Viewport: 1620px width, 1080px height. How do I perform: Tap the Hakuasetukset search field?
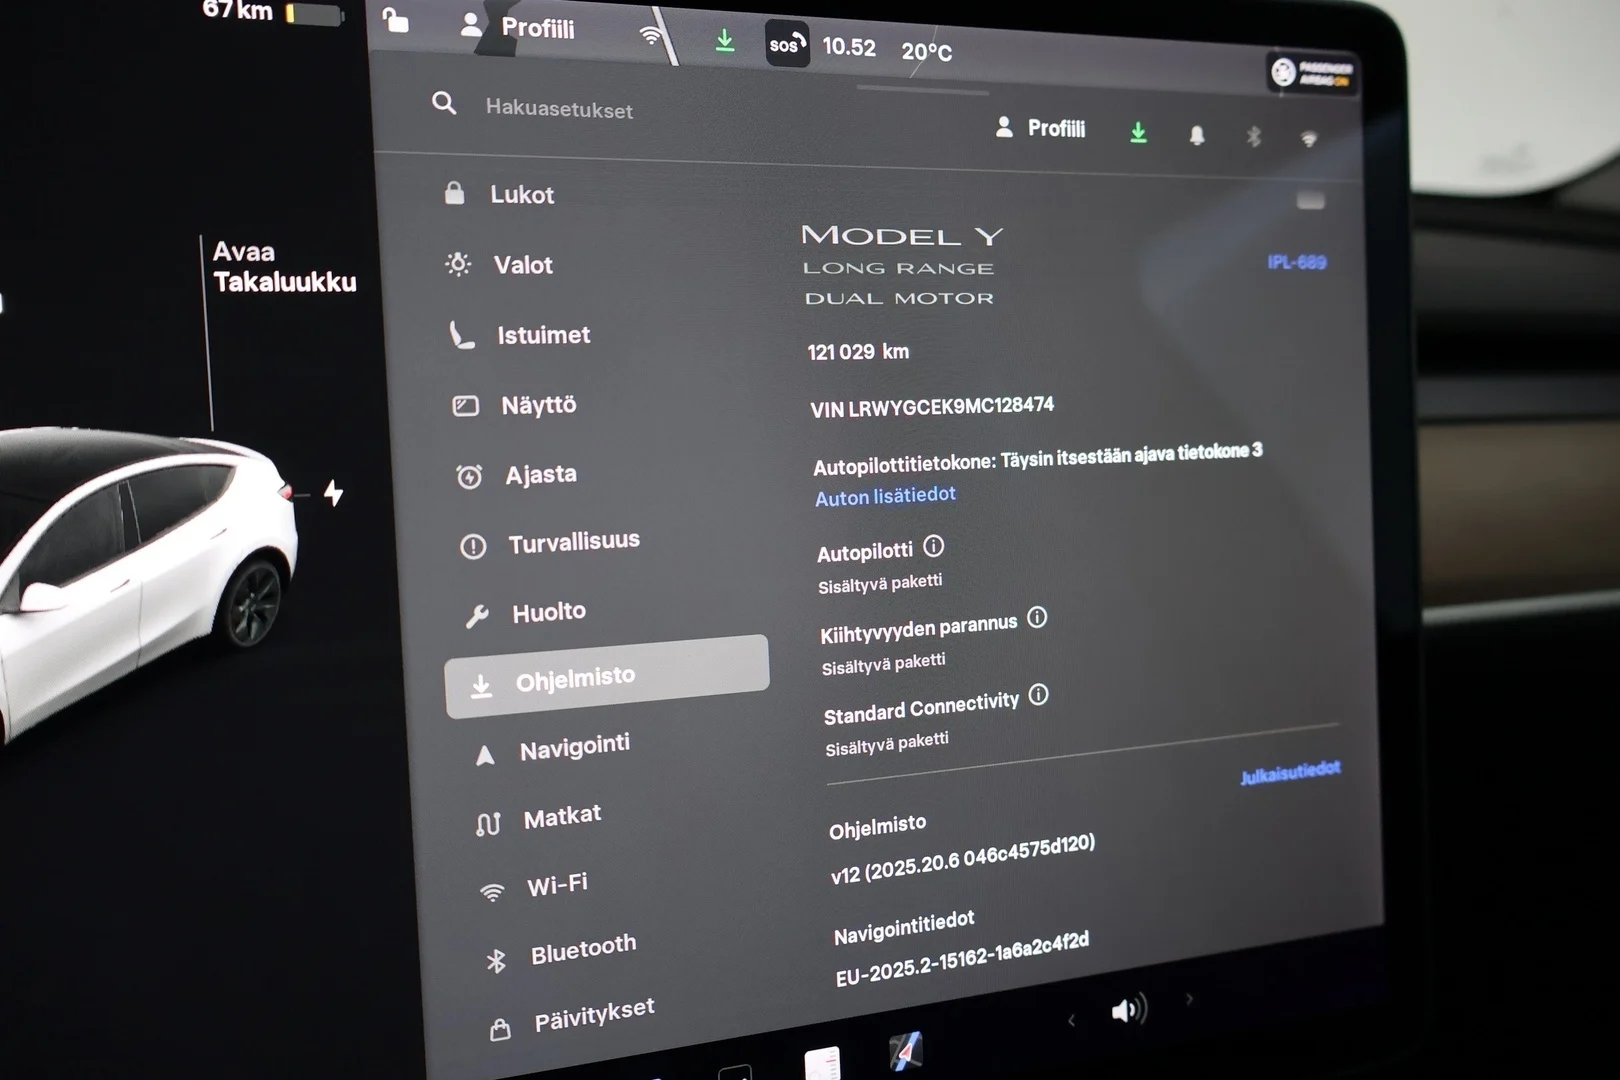pos(560,109)
